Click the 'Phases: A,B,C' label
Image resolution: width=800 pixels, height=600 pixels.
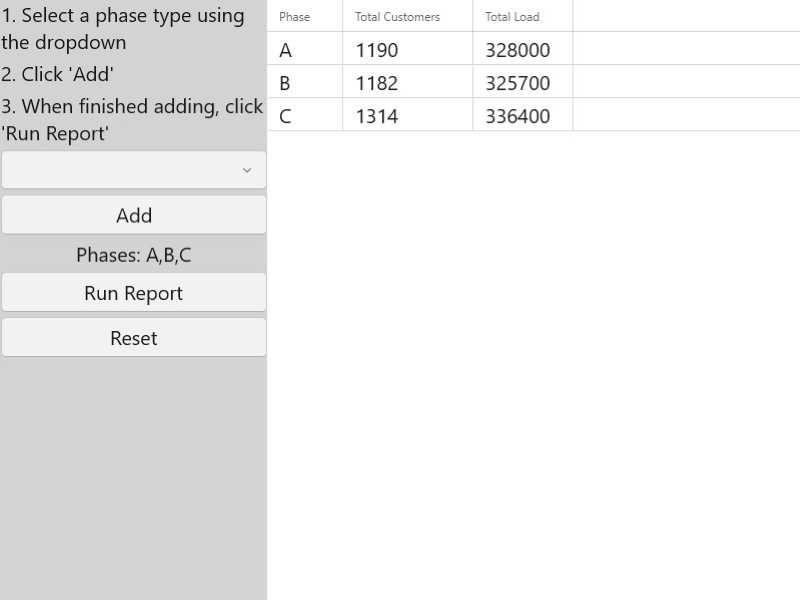pos(133,254)
